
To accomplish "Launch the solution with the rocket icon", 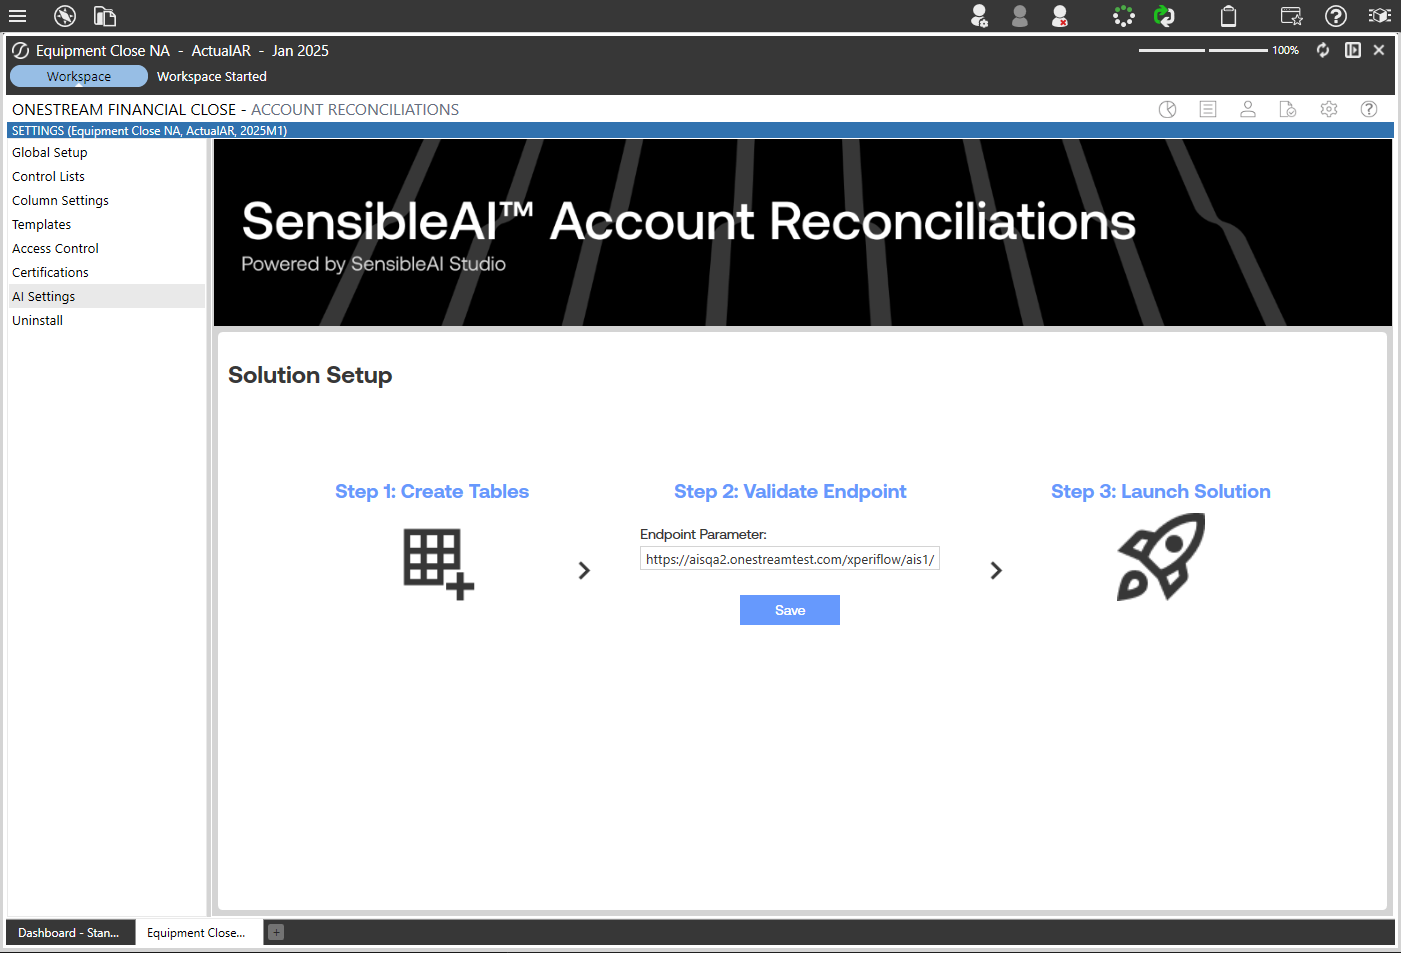I will (x=1161, y=557).
